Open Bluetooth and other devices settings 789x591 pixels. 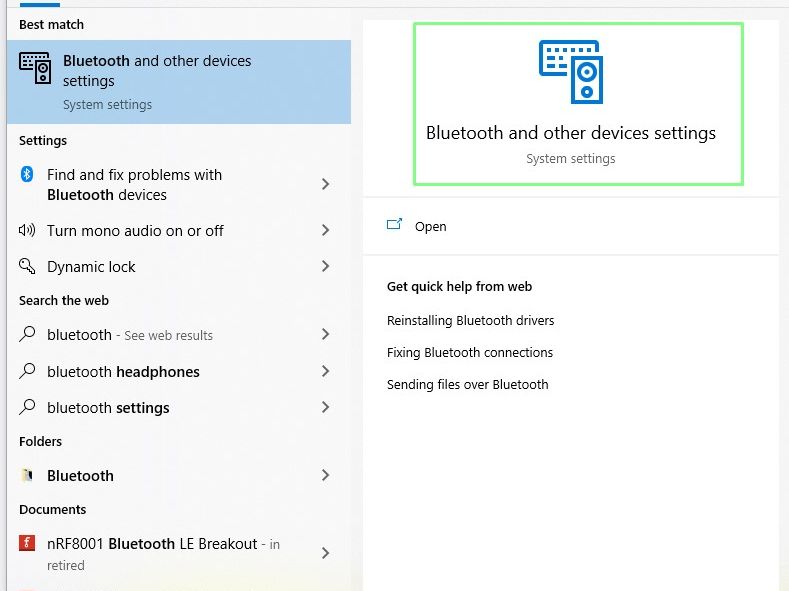click(x=430, y=227)
